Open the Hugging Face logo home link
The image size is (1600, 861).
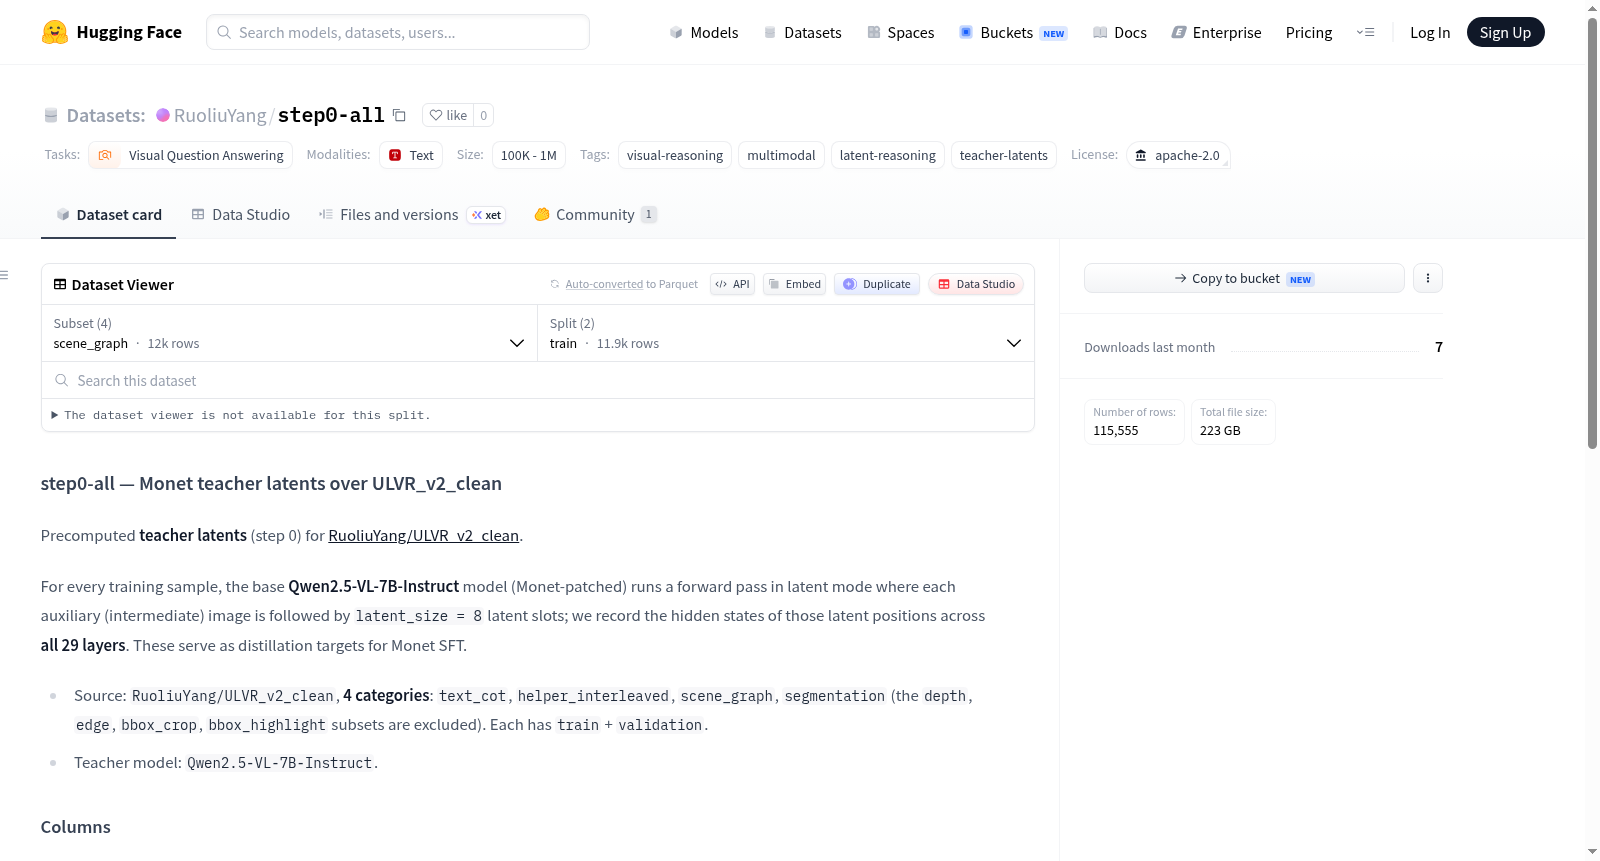point(111,32)
